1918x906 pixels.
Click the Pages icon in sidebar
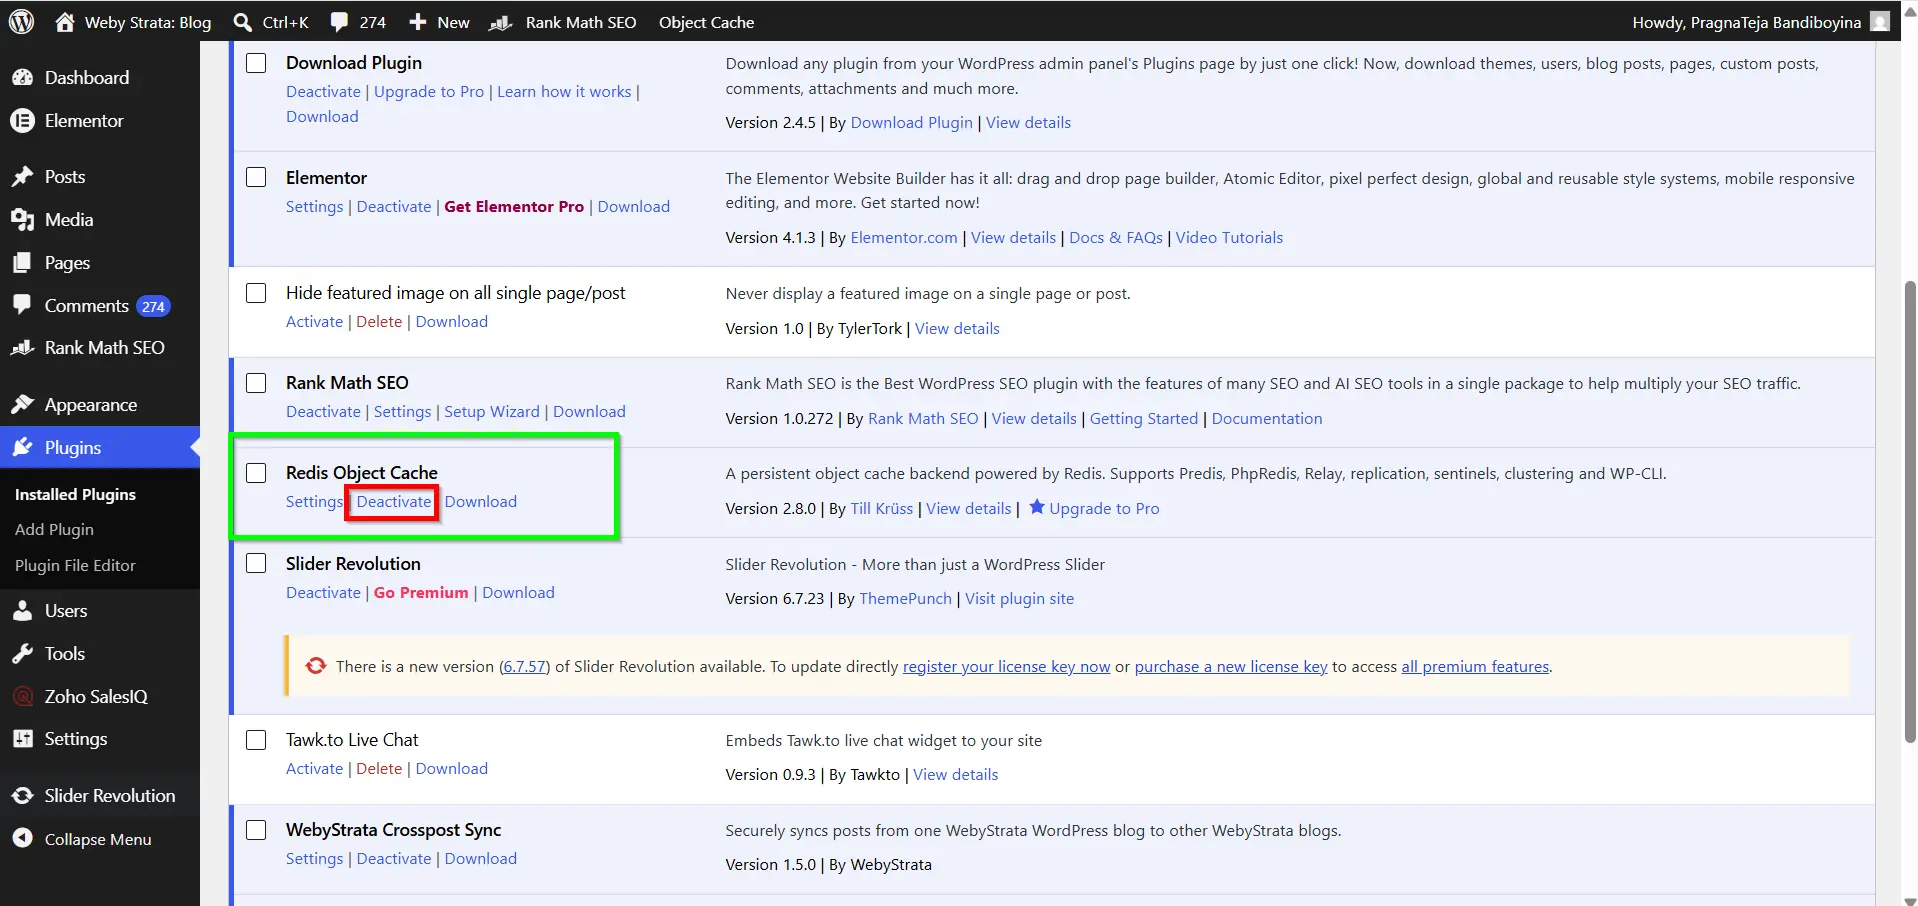[22, 262]
